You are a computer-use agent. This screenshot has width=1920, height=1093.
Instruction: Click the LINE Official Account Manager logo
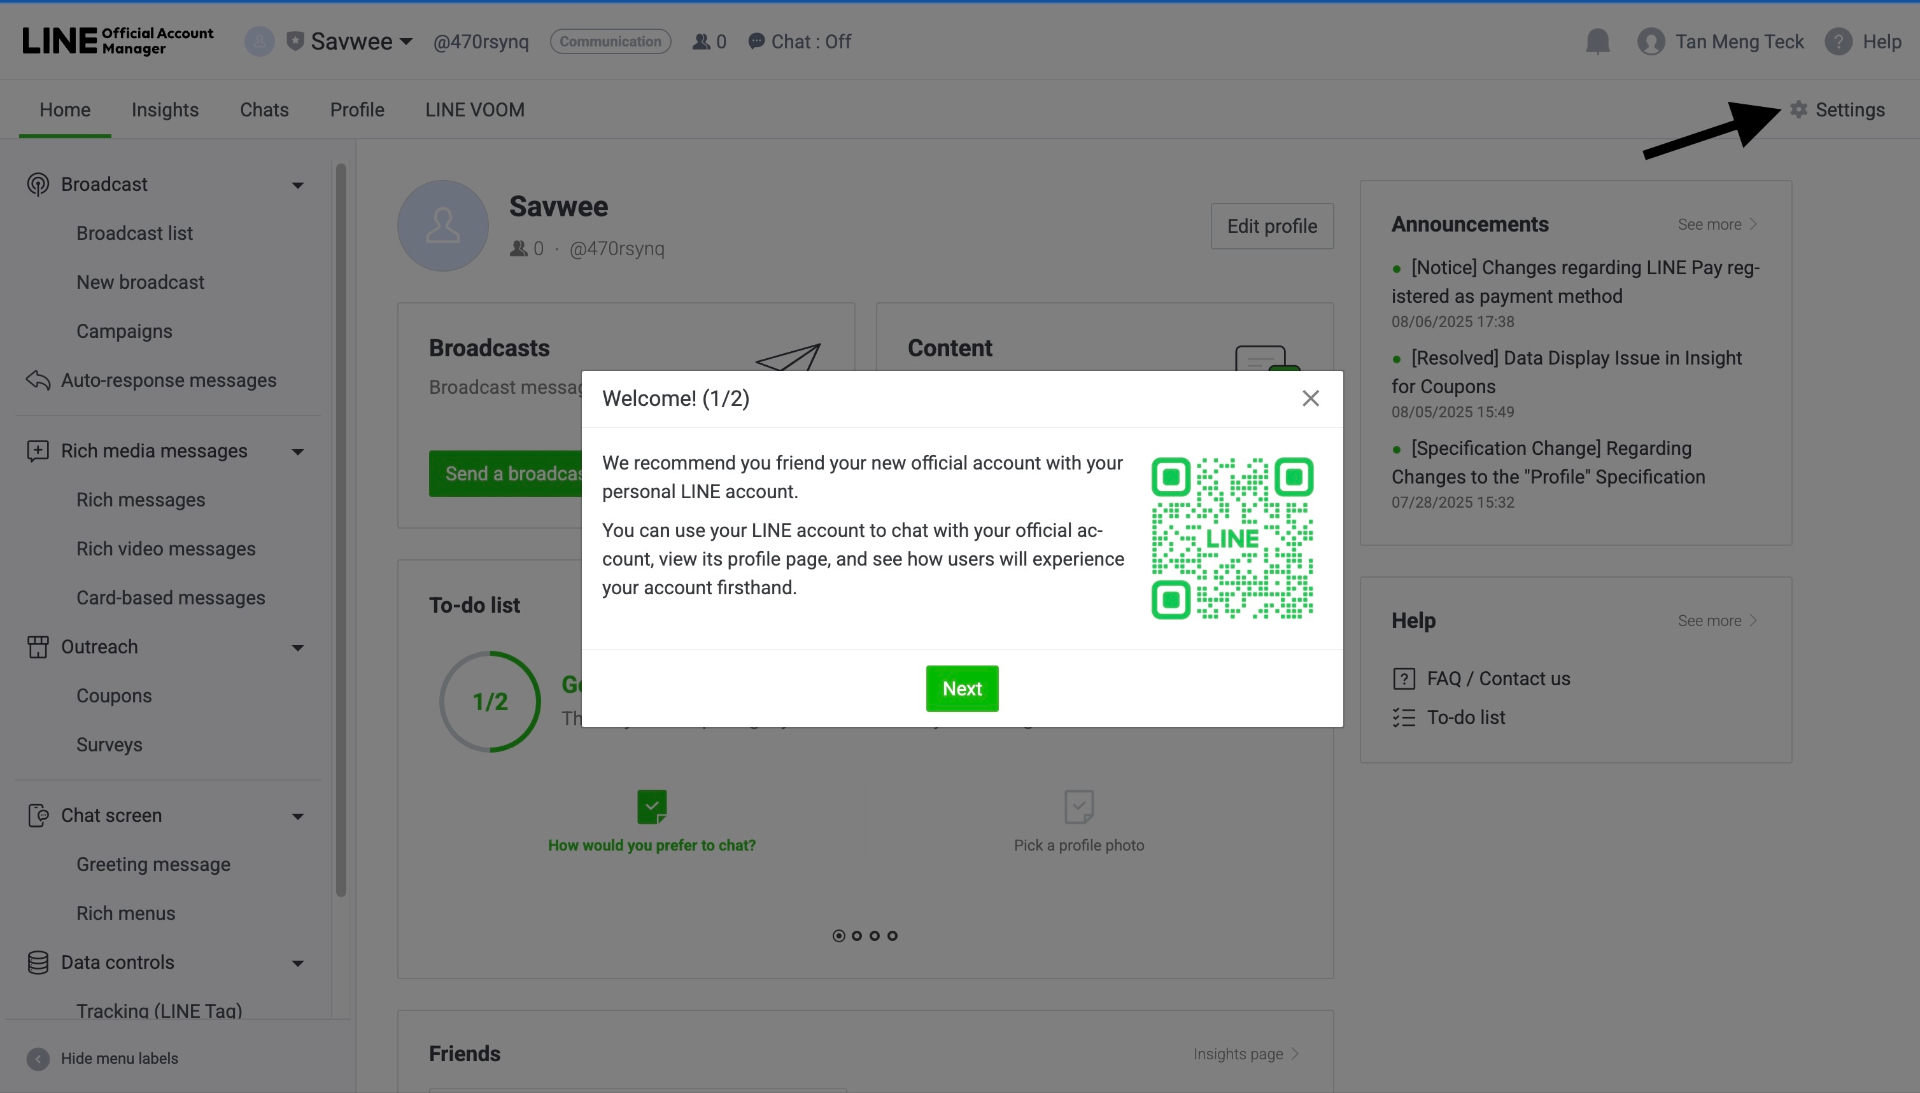[x=118, y=41]
